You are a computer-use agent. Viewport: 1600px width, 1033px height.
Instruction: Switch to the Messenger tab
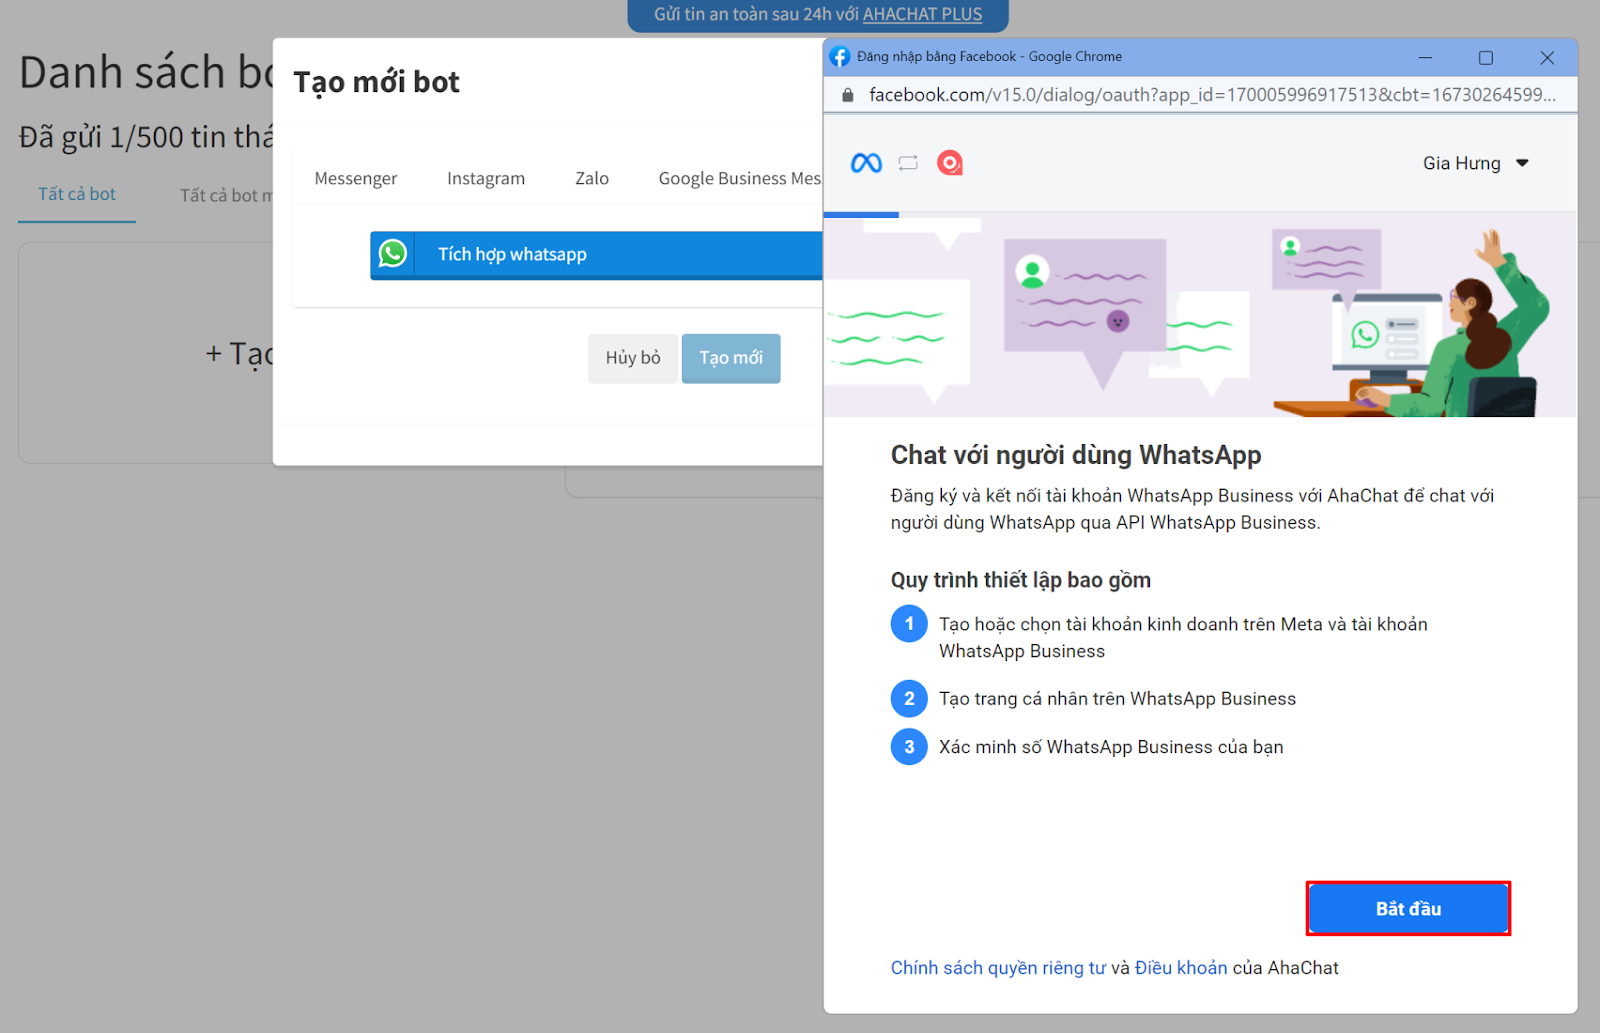(x=356, y=178)
